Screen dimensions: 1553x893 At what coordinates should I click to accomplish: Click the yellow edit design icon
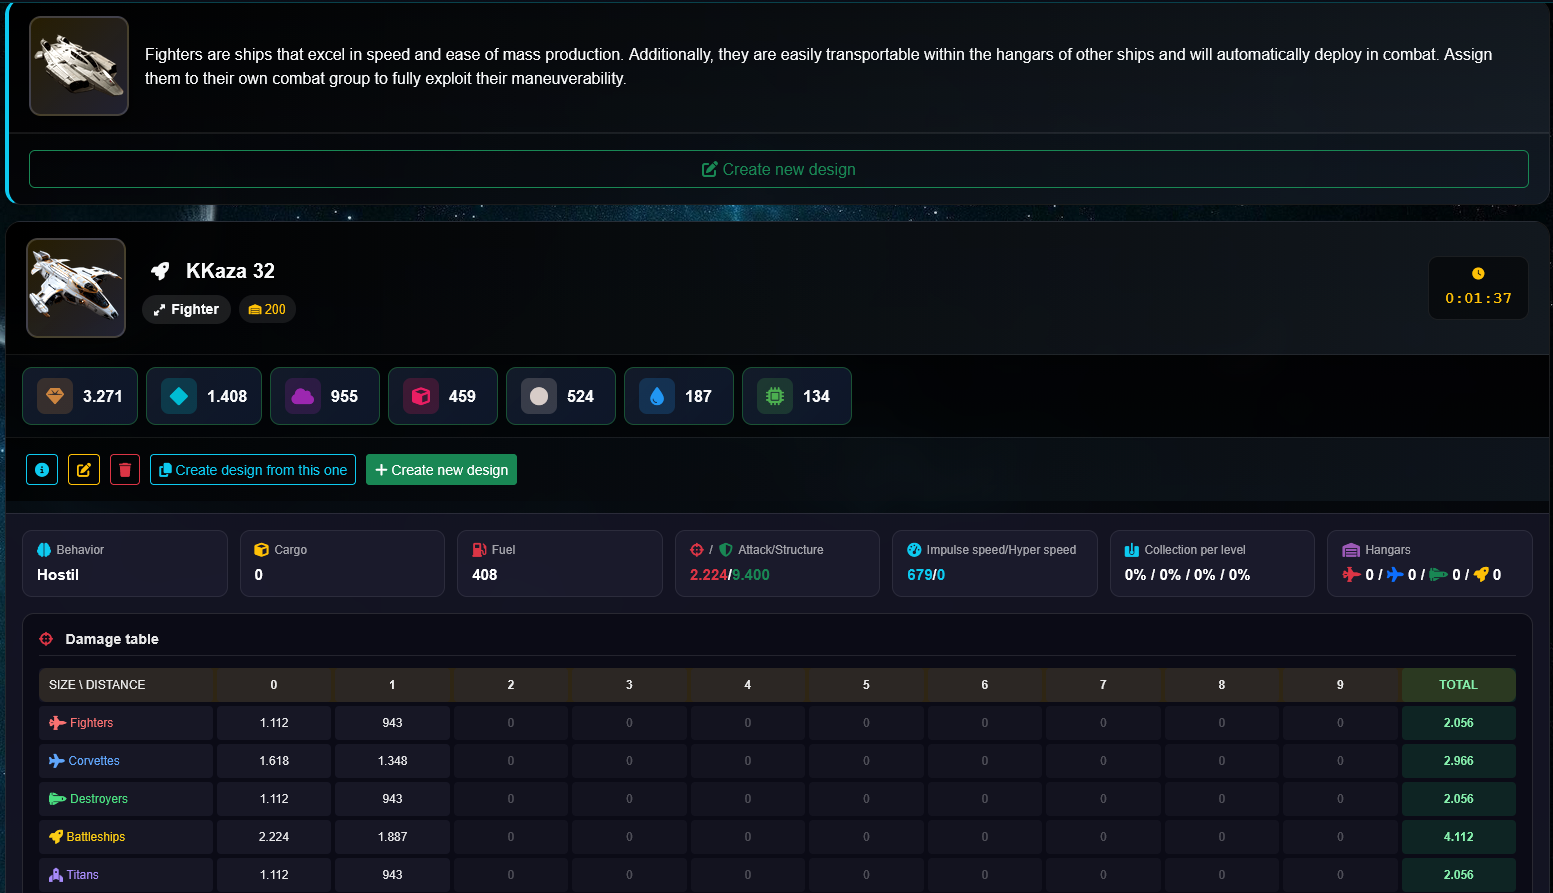(x=84, y=469)
